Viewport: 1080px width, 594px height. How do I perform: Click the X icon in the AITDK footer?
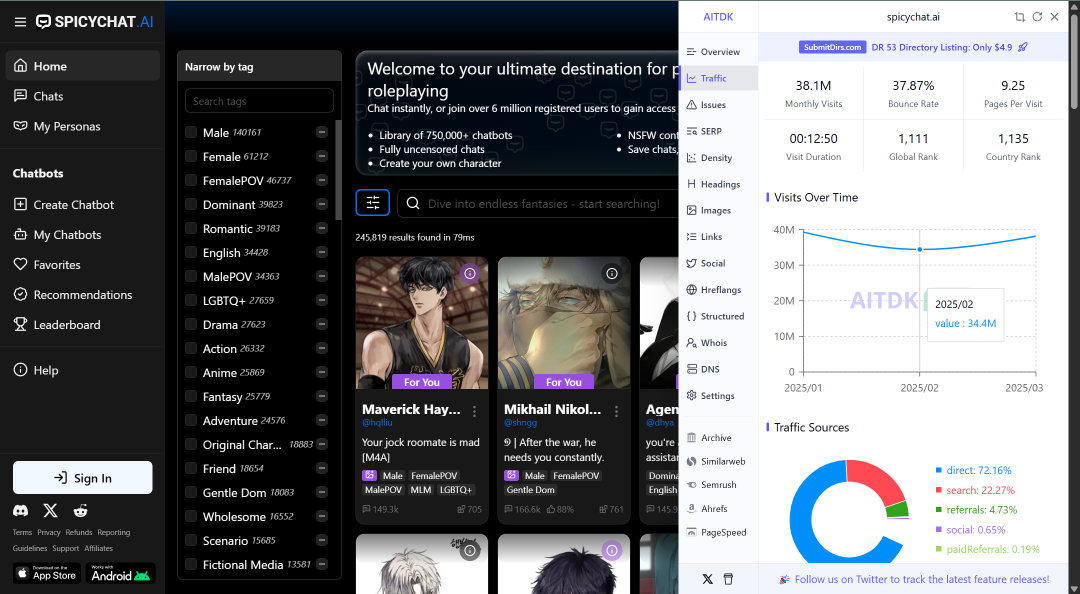point(707,579)
